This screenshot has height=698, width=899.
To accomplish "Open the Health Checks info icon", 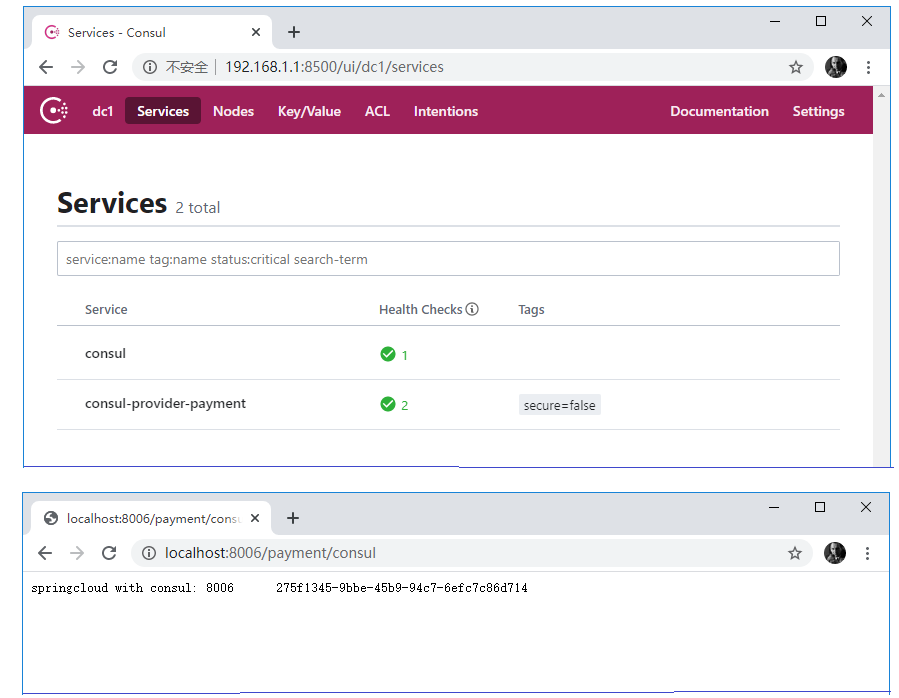I will point(472,309).
